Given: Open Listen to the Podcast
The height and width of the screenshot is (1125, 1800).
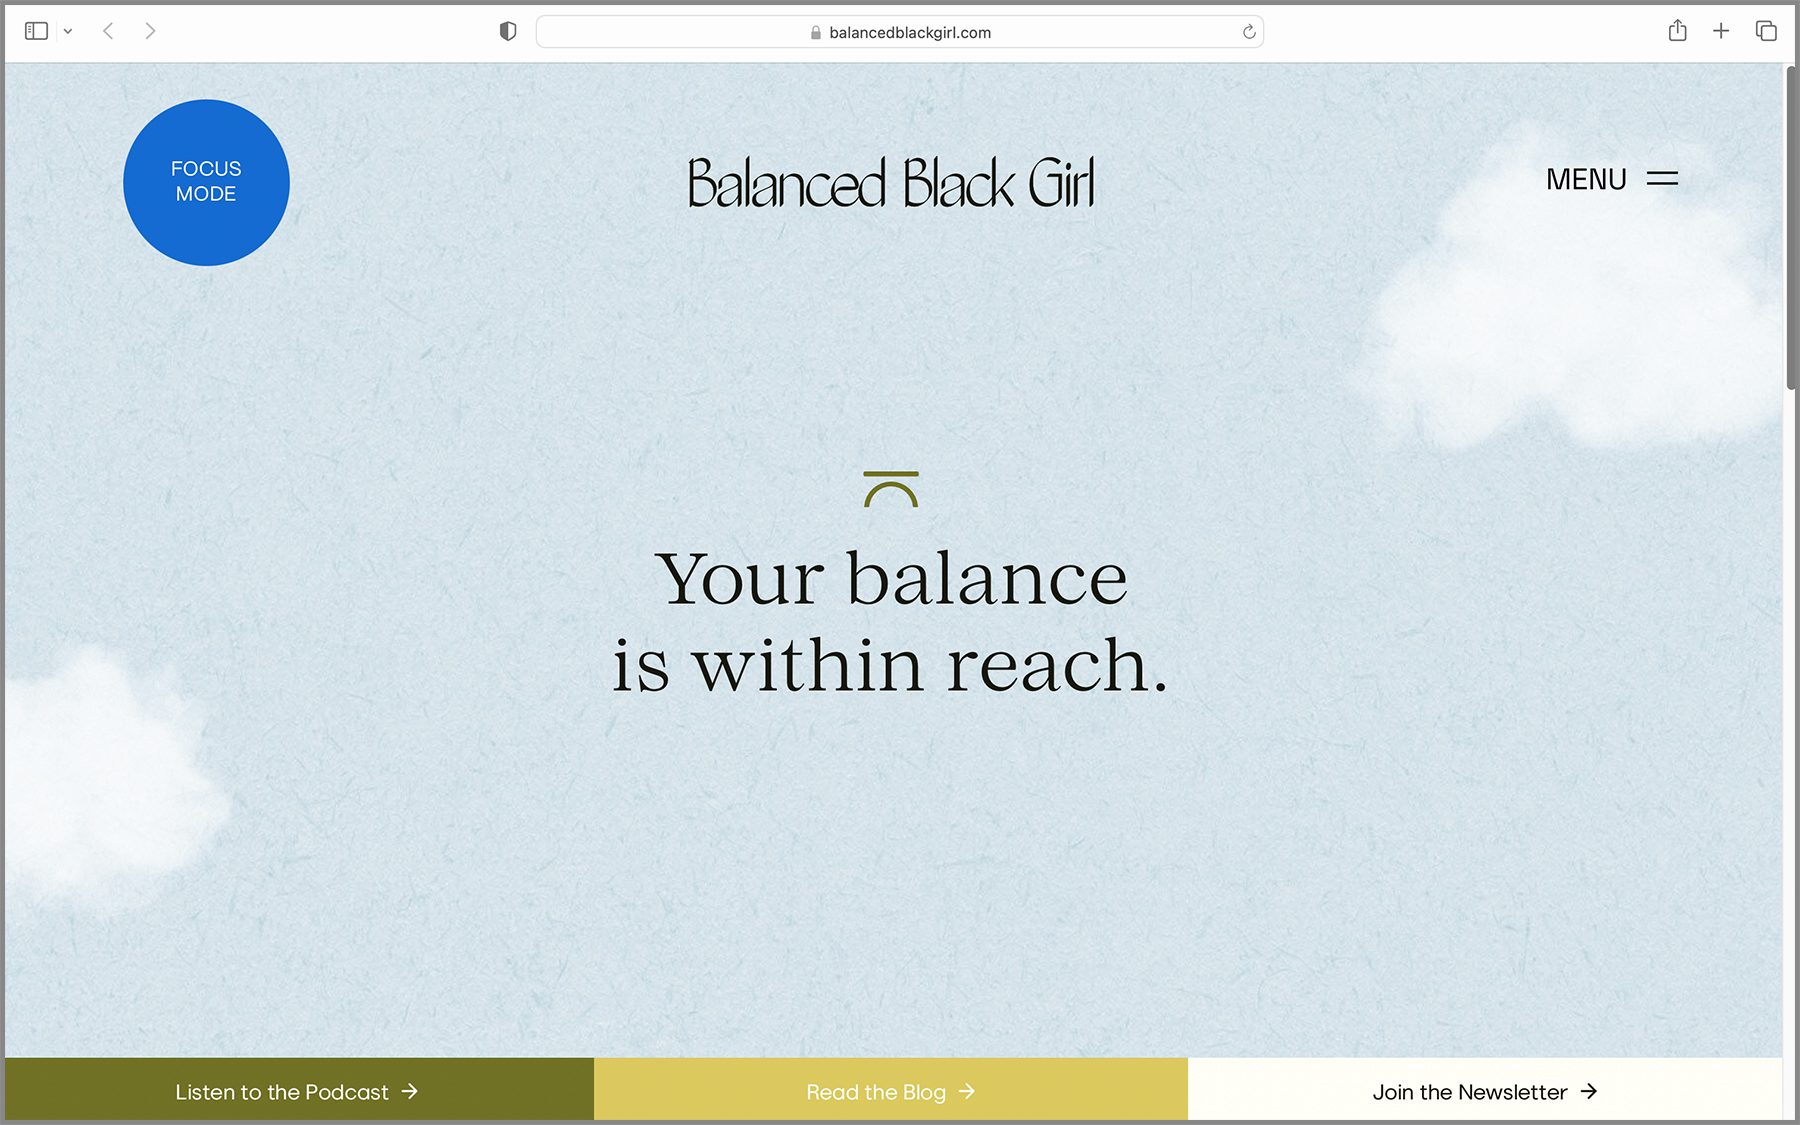Looking at the screenshot, I should [x=296, y=1092].
